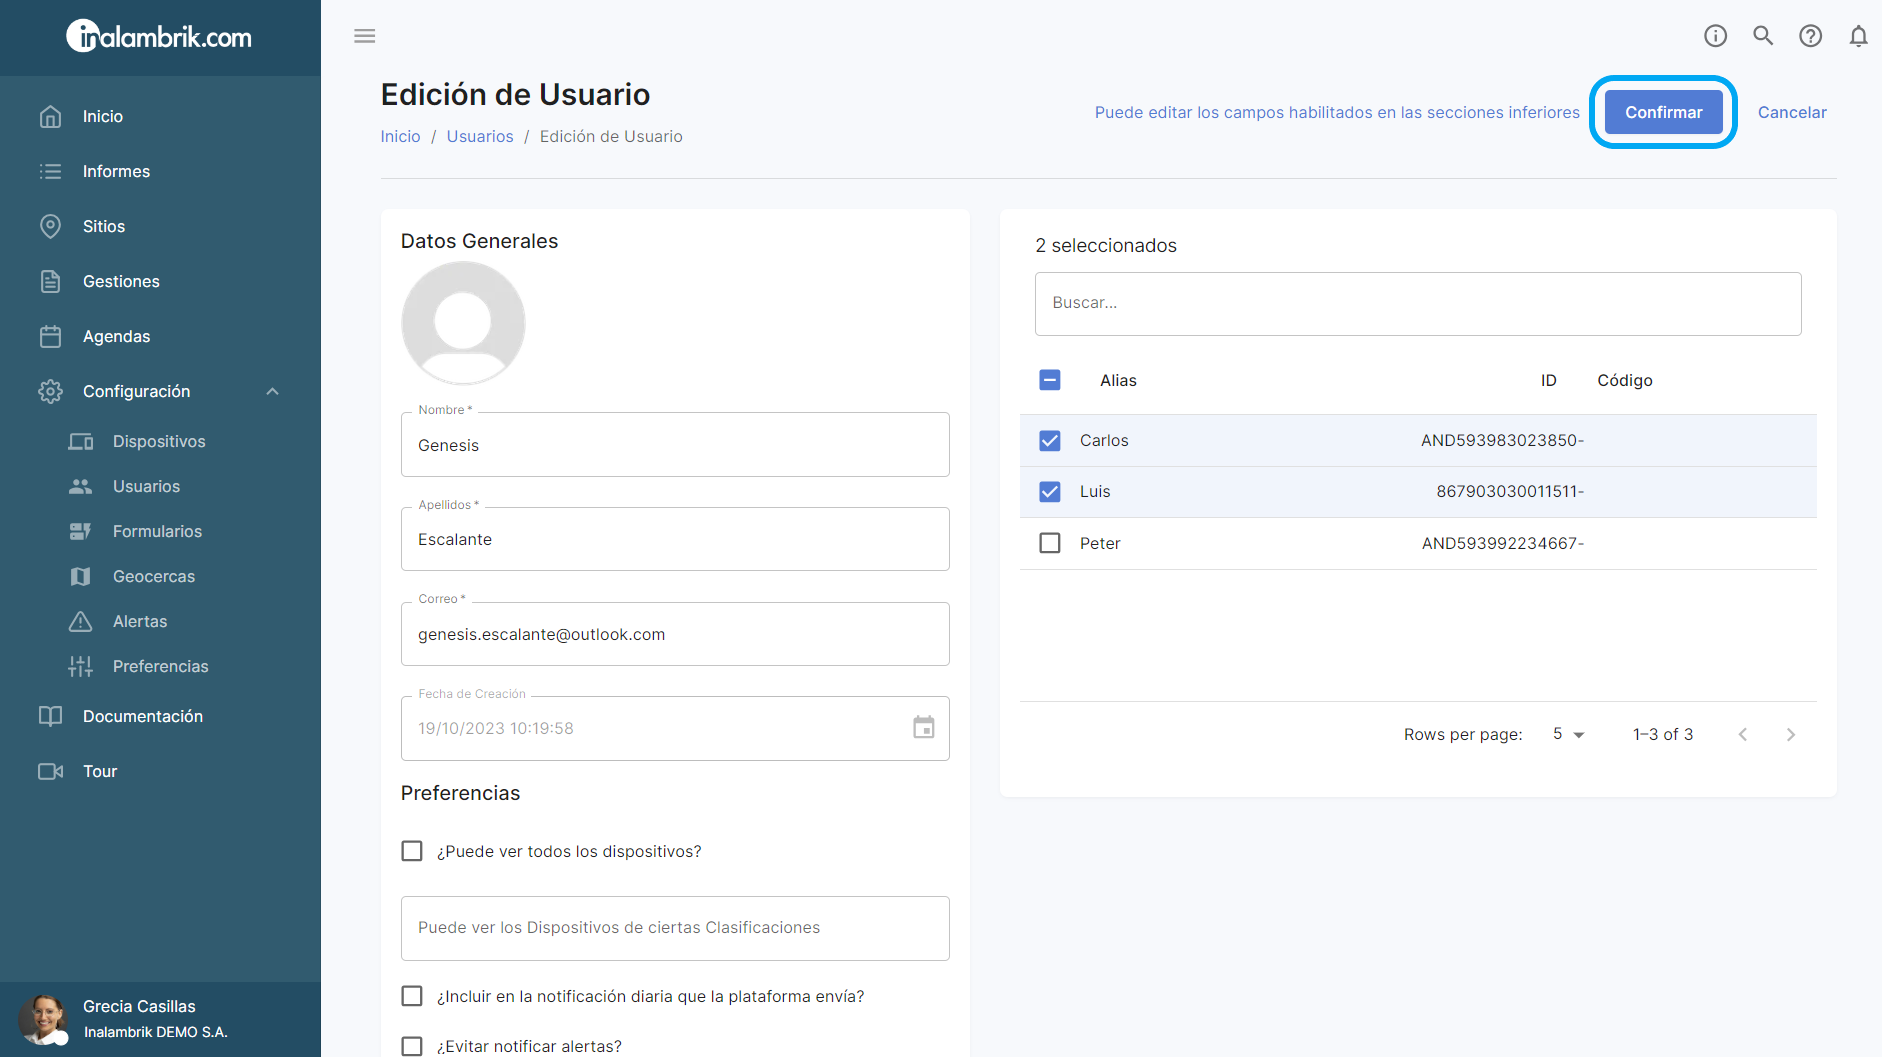
Task: Open notifications bell icon
Action: 1858,36
